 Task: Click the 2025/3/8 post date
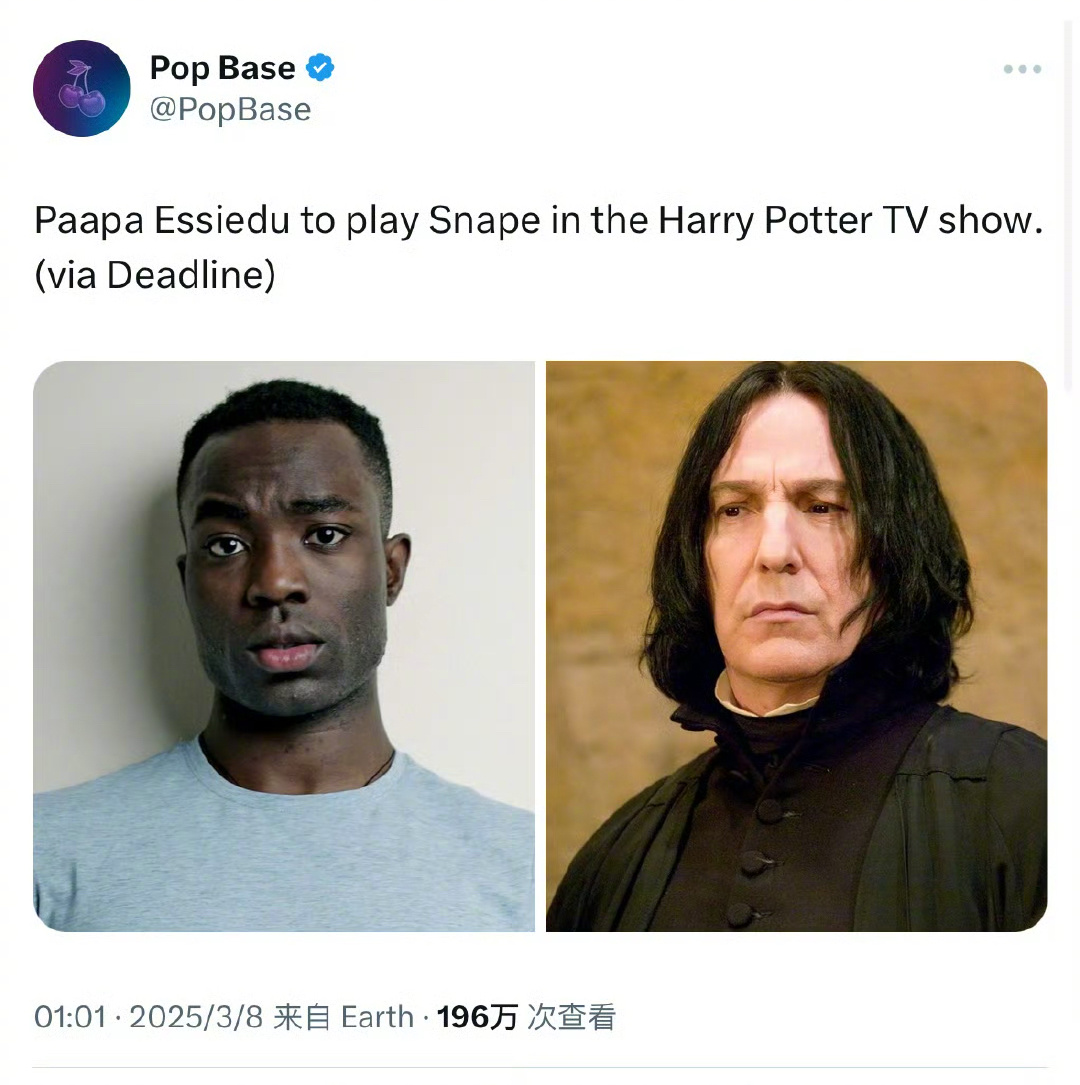click(x=196, y=1017)
